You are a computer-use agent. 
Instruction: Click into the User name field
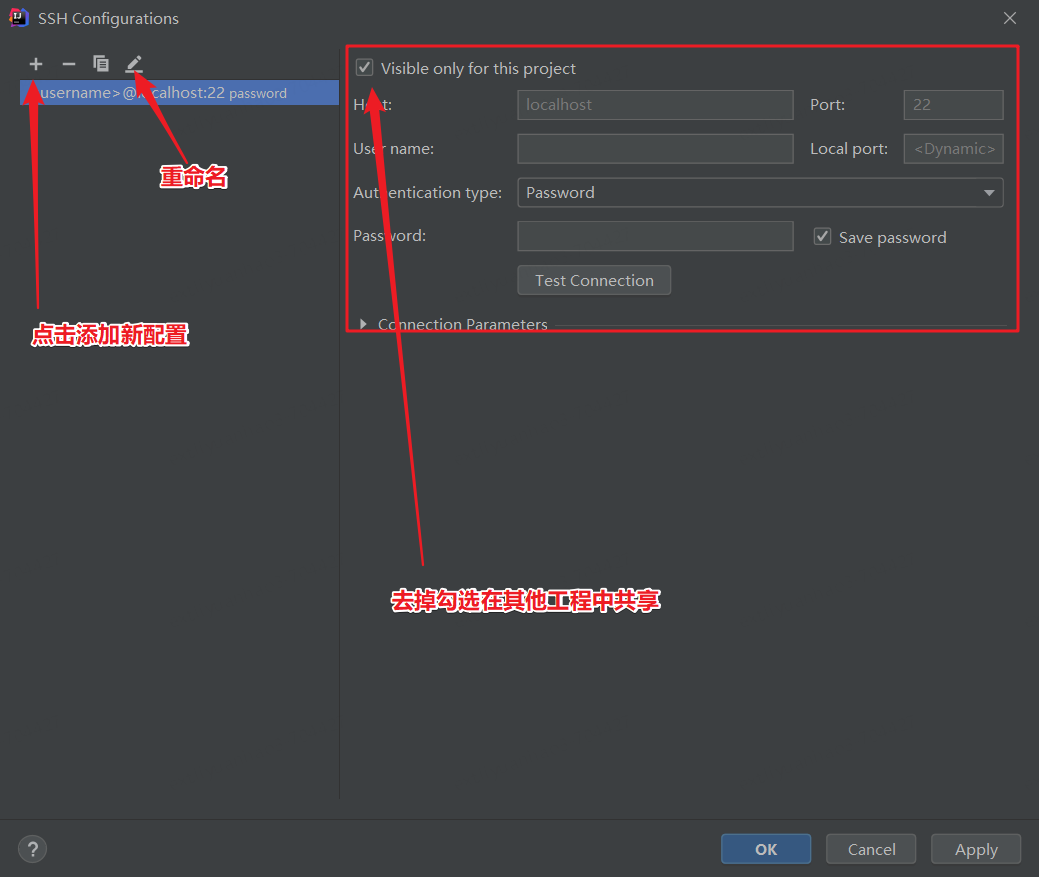pos(655,149)
